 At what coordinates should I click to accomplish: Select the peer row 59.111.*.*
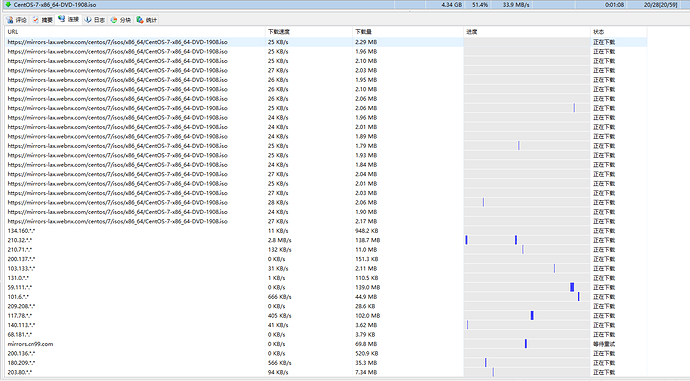326,287
